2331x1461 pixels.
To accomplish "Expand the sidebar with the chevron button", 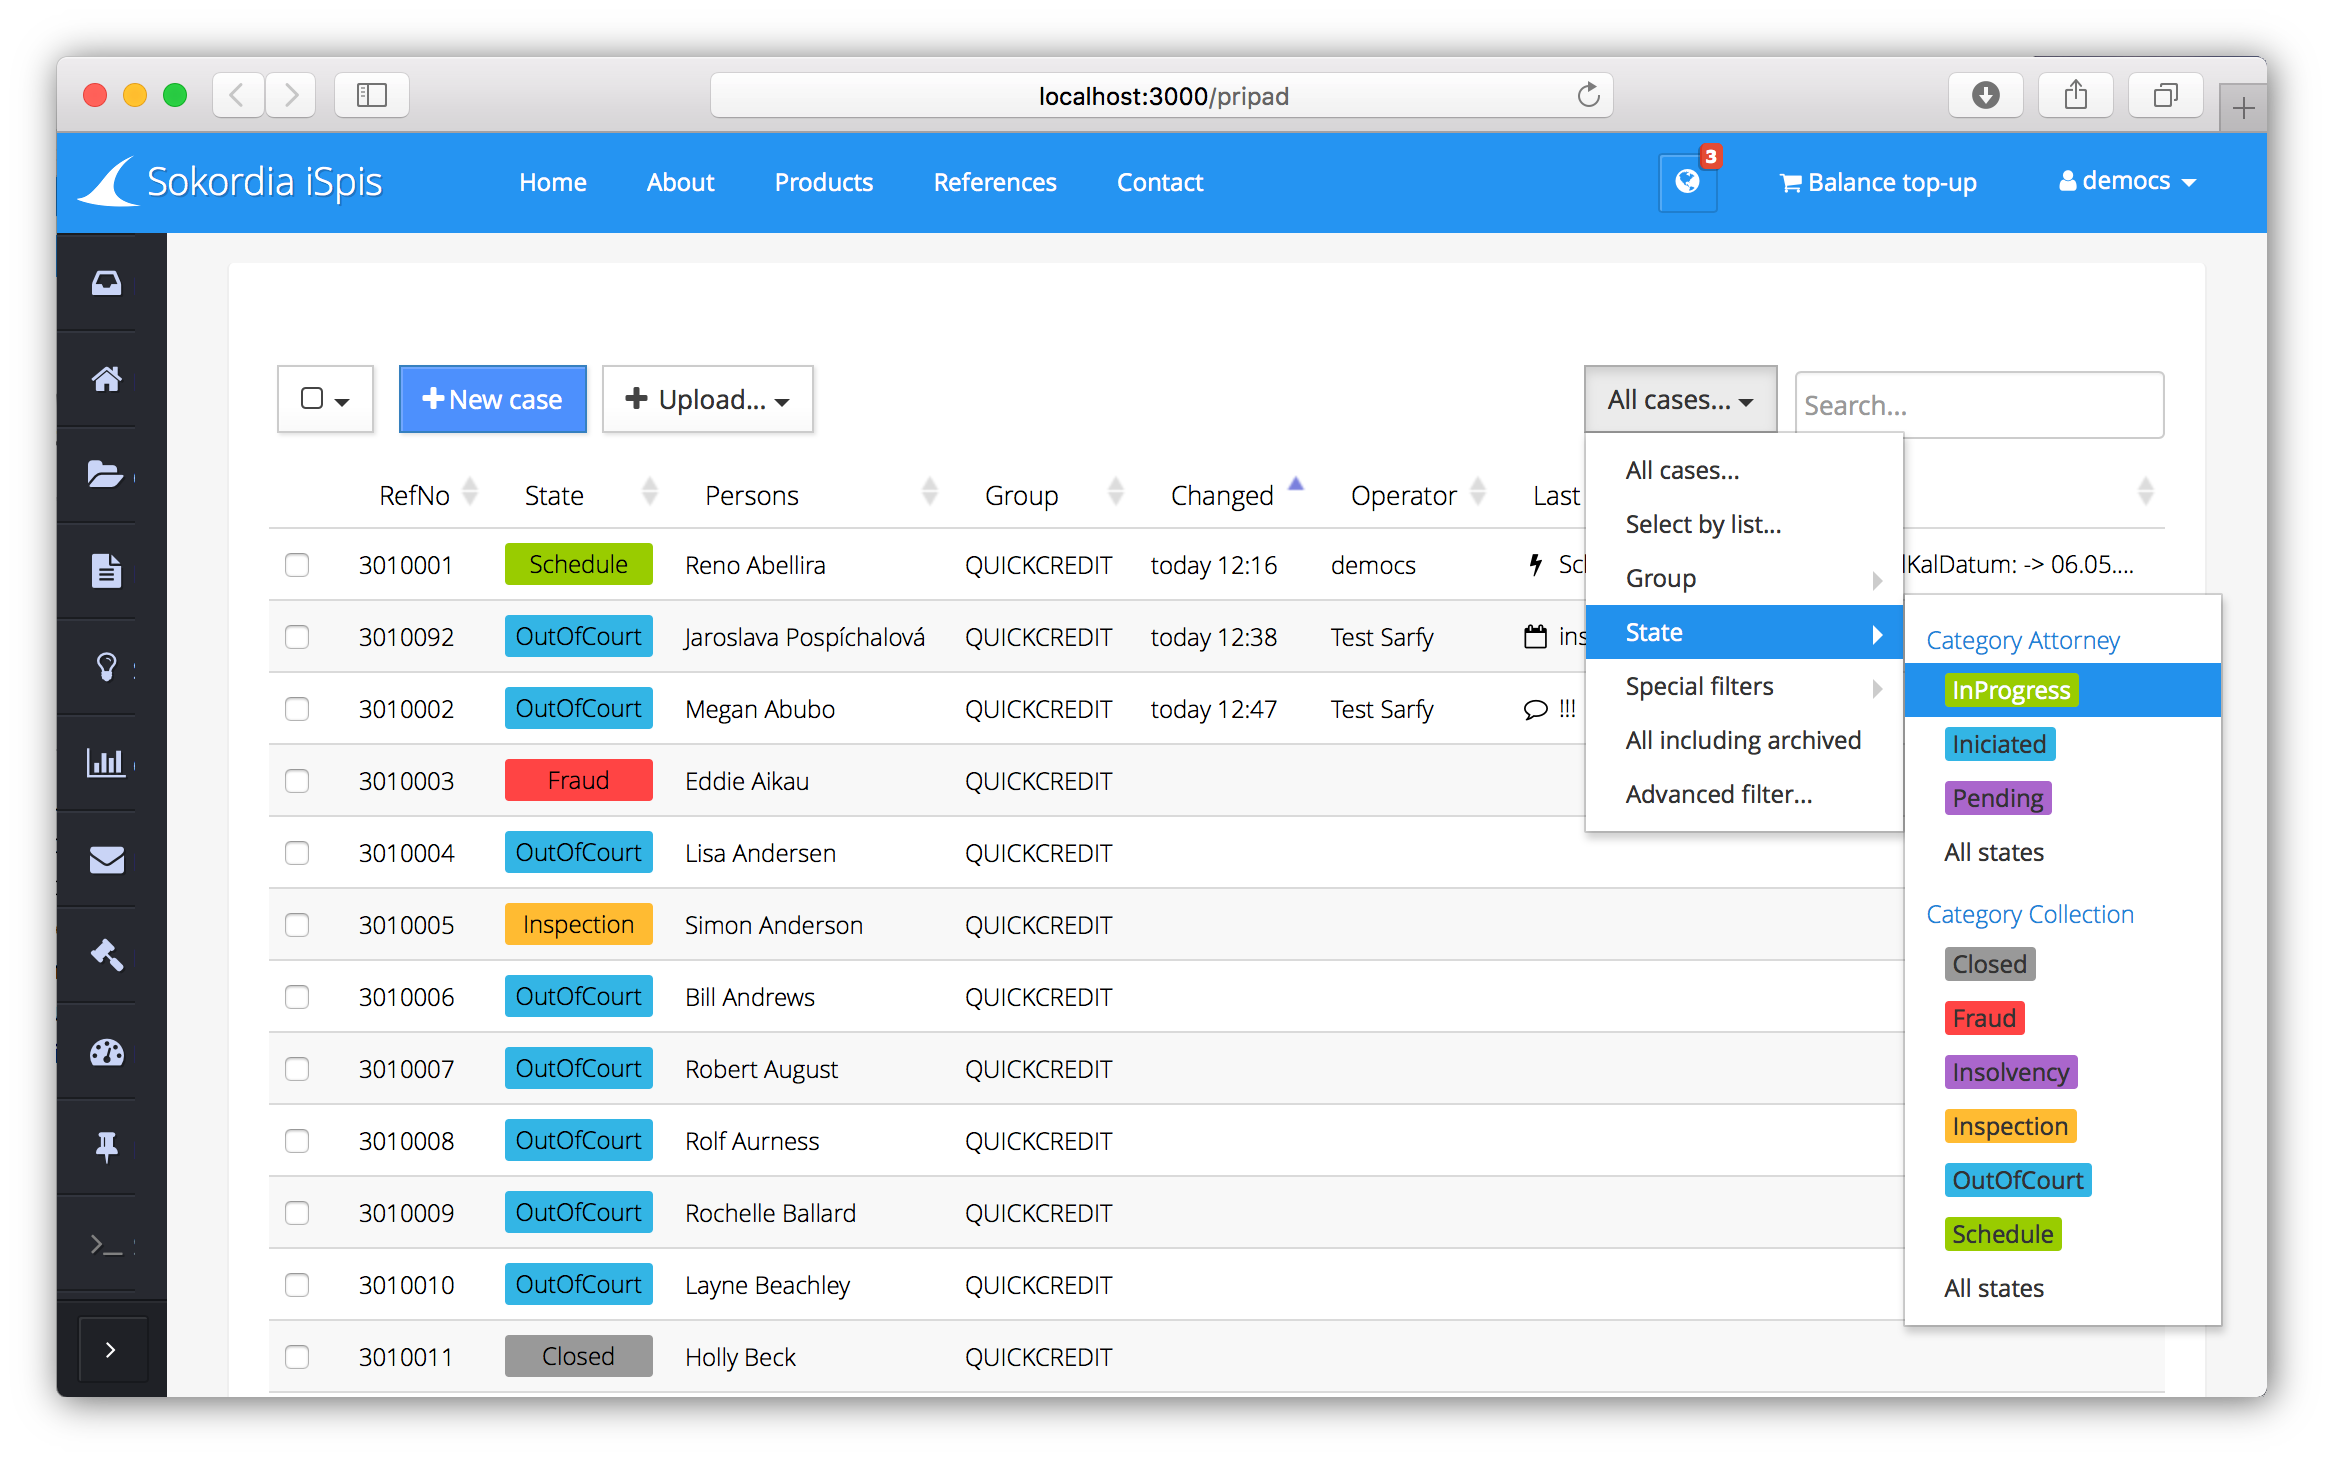I will pos(112,1350).
